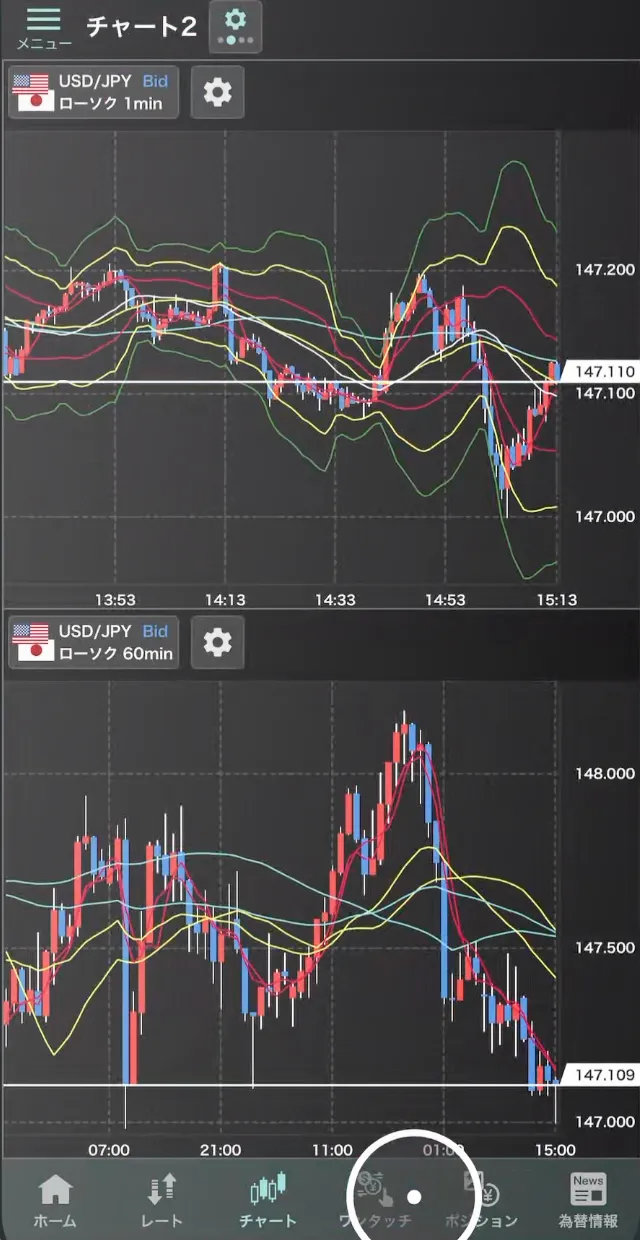Tap the ワンタッチ one-touch trading icon
The image size is (640, 1240).
coord(375,1200)
